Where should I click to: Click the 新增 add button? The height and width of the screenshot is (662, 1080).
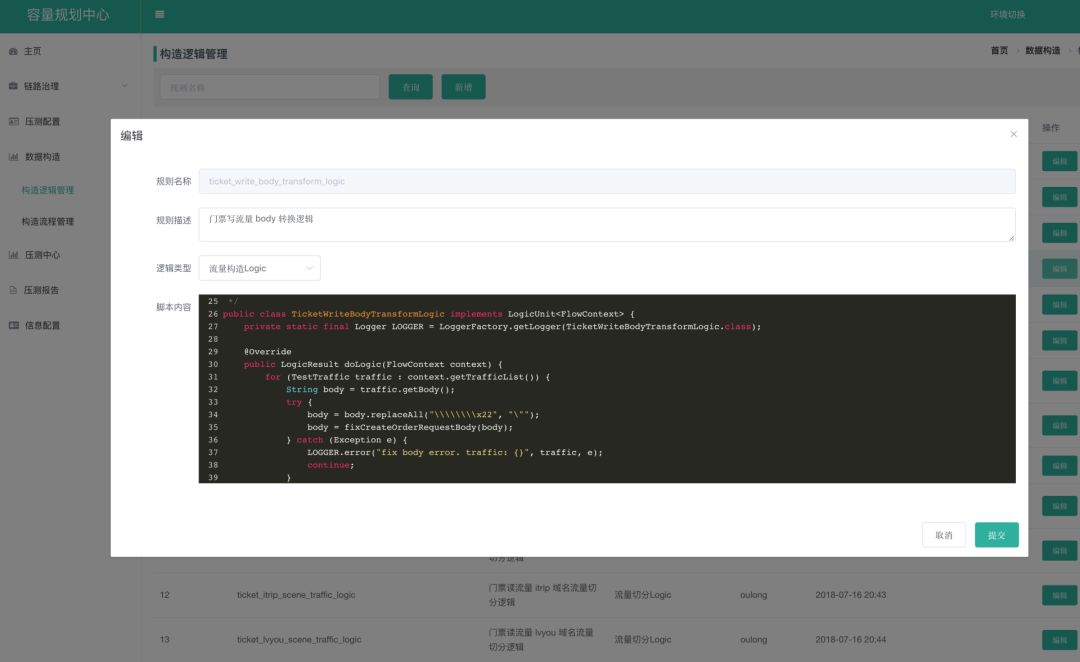(464, 87)
